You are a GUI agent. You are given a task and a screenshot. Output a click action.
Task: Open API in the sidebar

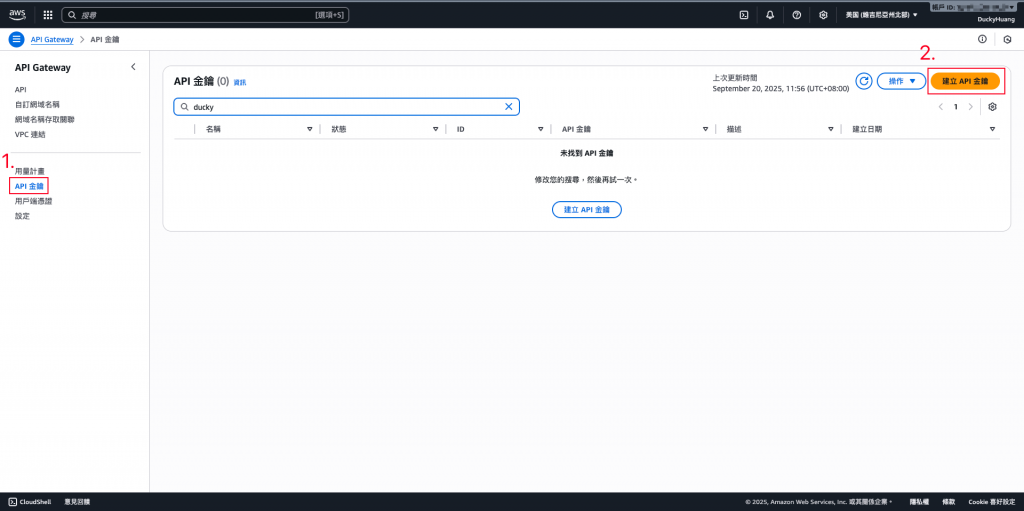(20, 90)
